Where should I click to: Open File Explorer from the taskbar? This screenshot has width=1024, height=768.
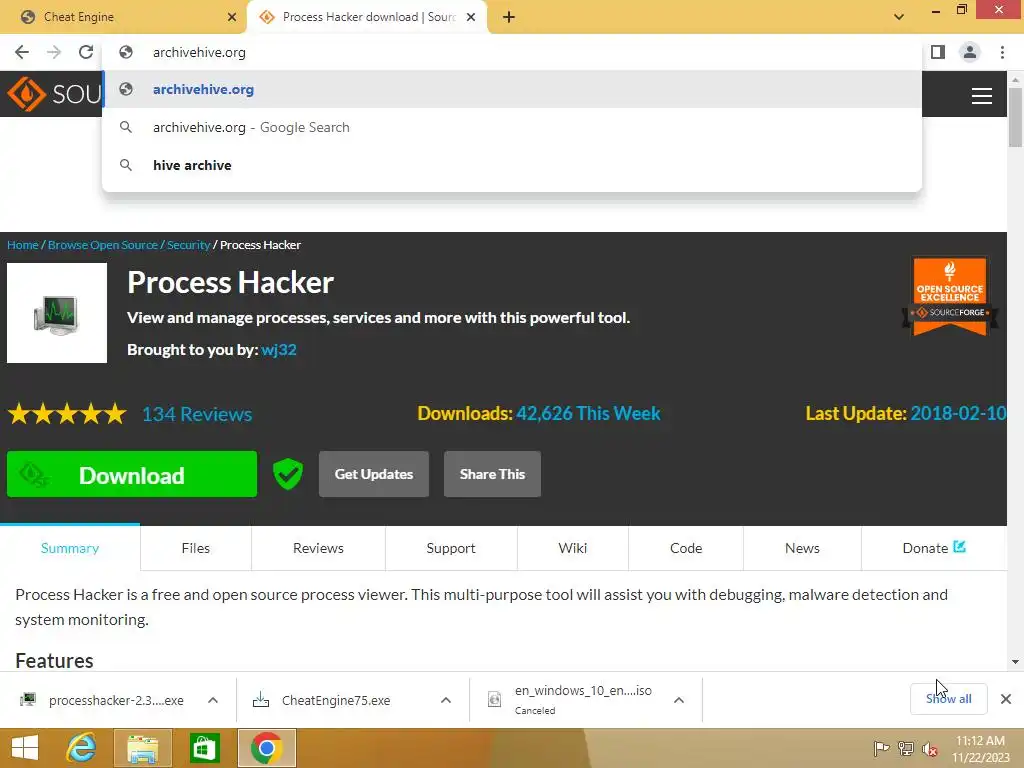(x=143, y=748)
